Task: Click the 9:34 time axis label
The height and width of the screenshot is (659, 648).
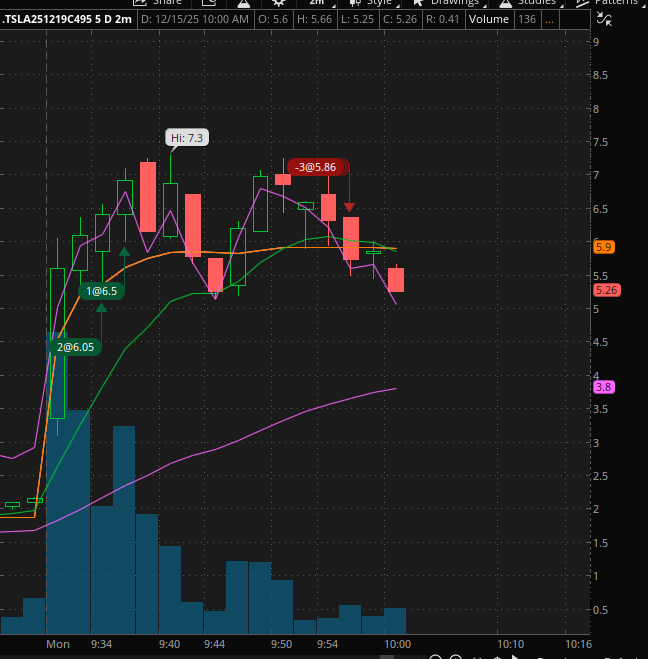Action: pyautogui.click(x=101, y=644)
